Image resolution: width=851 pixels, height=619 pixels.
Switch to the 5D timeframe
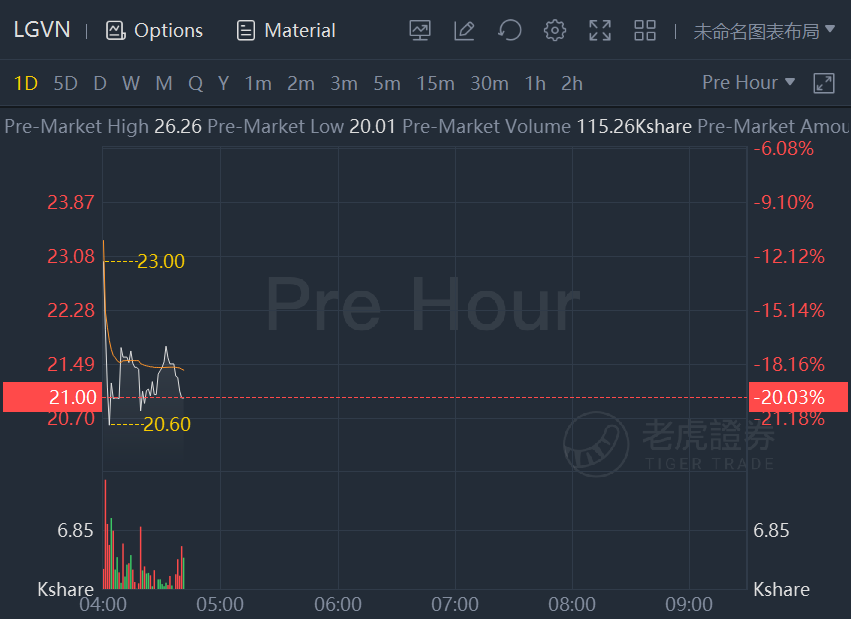click(65, 84)
